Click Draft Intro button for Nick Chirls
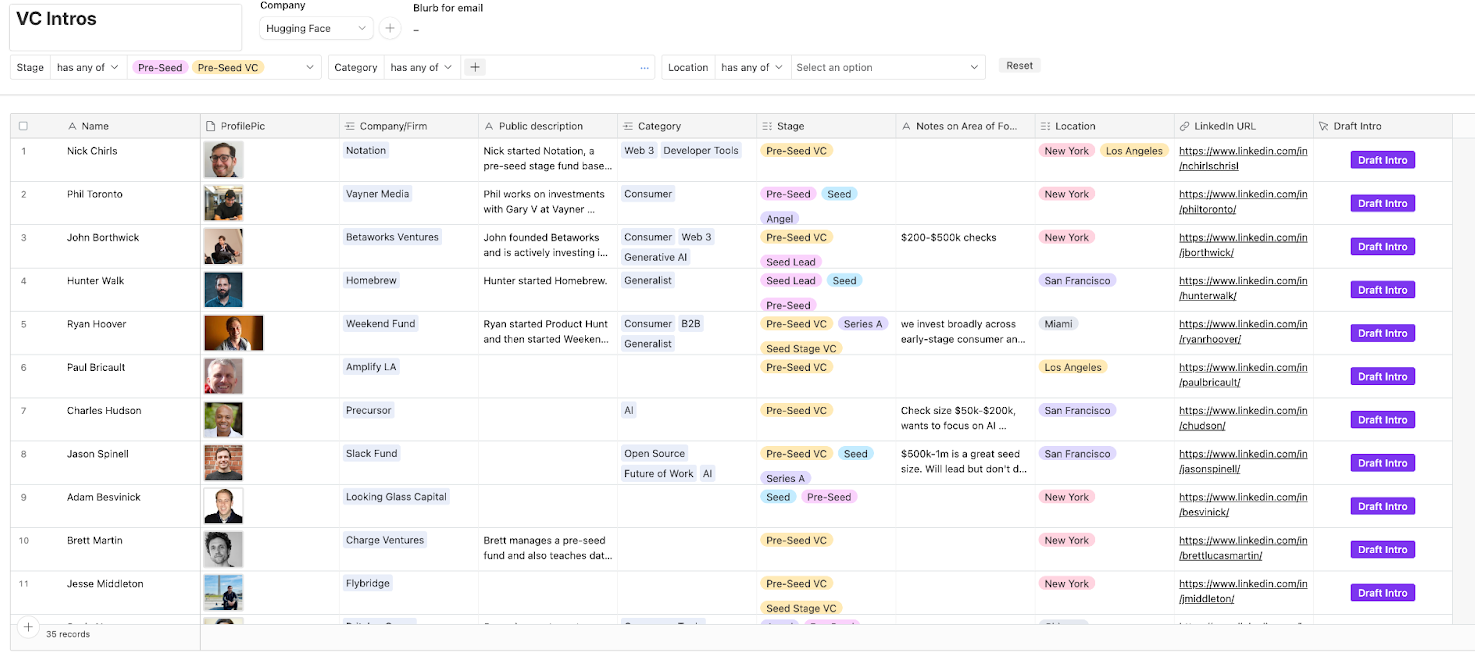Image resolution: width=1475 pixels, height=657 pixels. tap(1382, 160)
